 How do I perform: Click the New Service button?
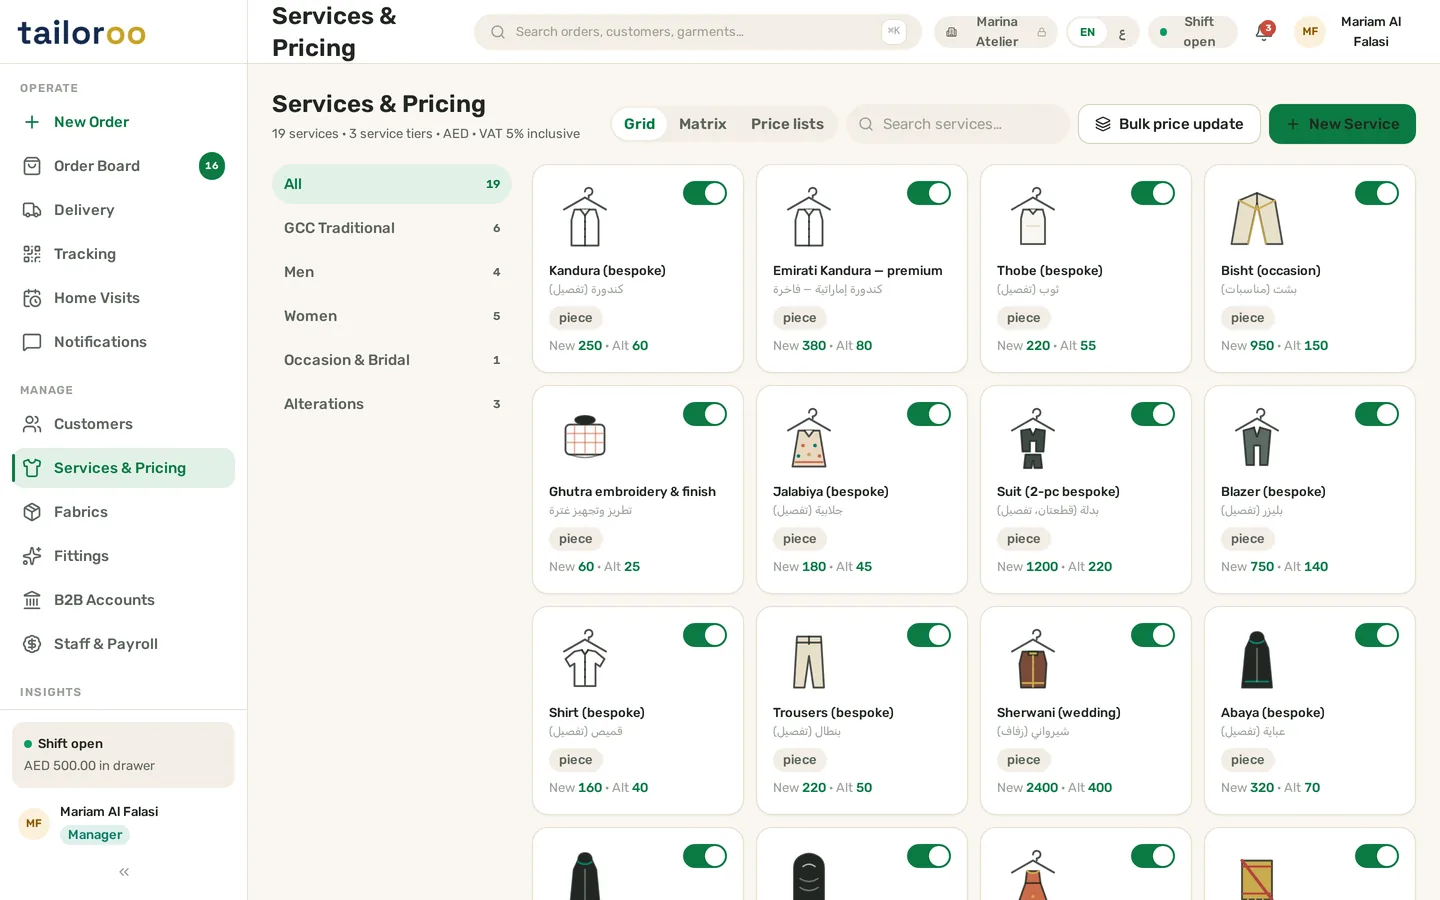(1342, 124)
